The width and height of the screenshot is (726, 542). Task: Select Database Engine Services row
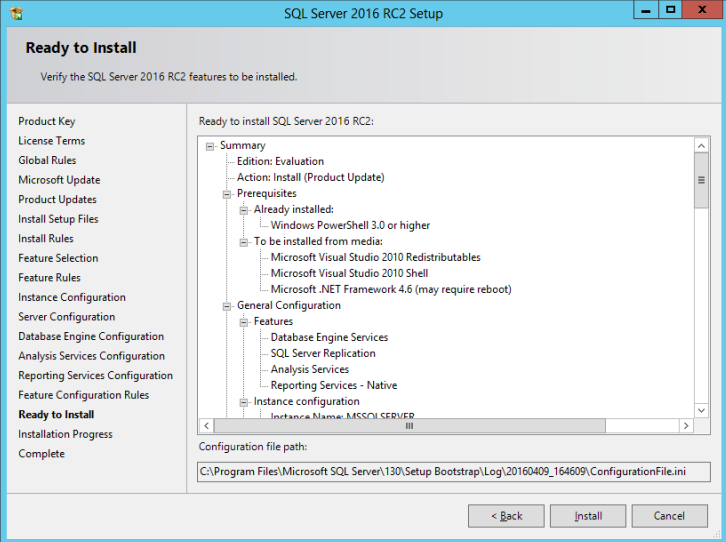(329, 337)
